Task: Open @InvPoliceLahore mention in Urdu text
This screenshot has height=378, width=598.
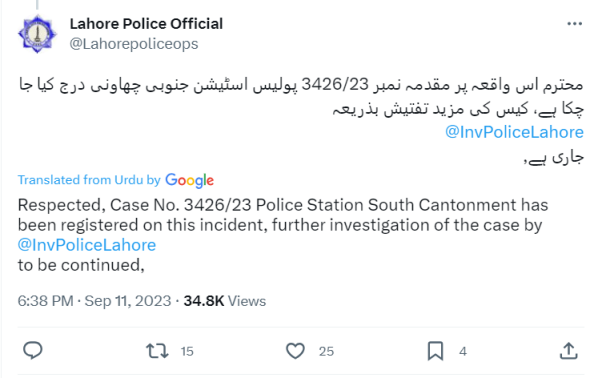Action: 514,132
